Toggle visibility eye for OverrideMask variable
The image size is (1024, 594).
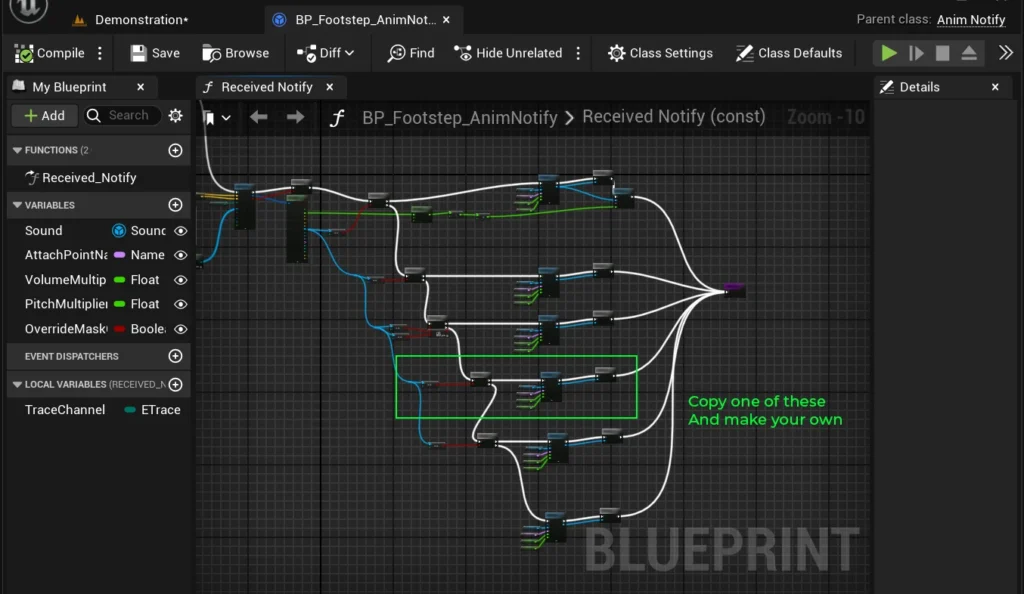point(181,329)
